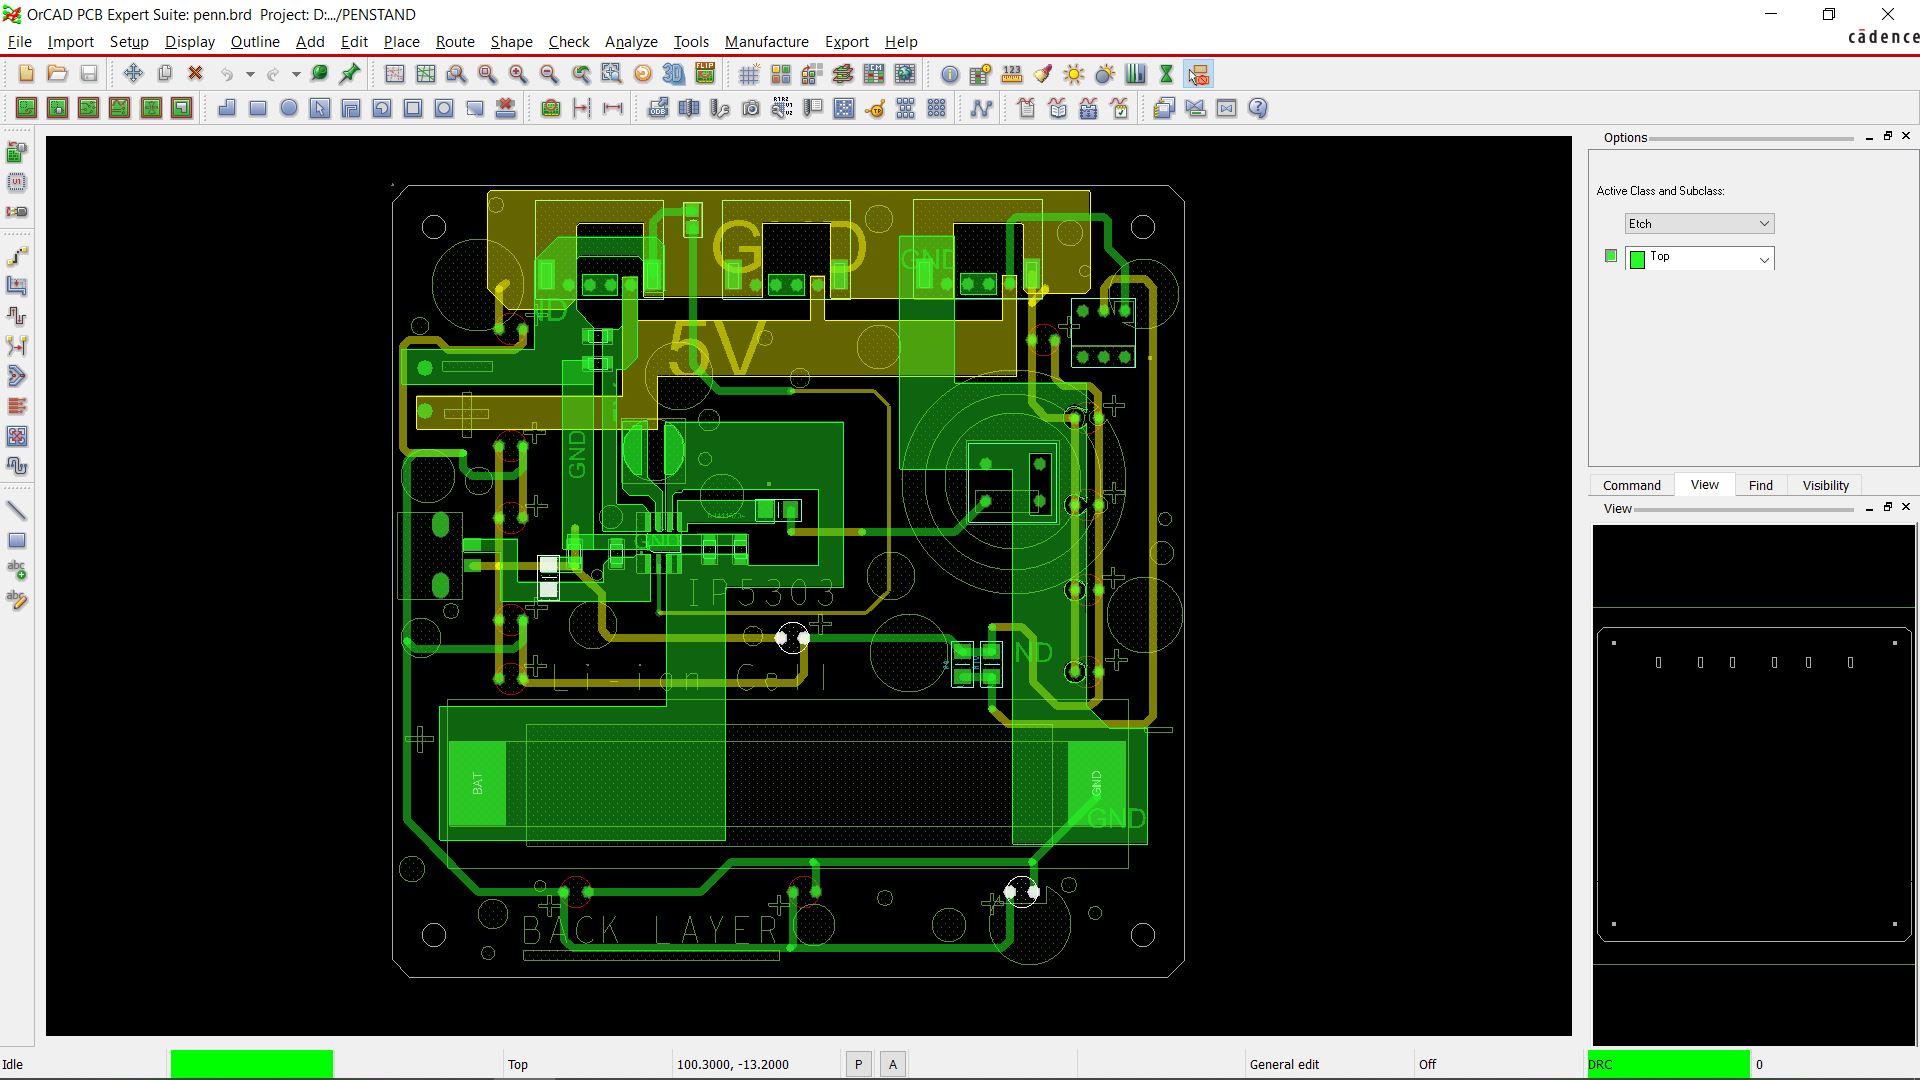Open the Route menu

pos(454,42)
